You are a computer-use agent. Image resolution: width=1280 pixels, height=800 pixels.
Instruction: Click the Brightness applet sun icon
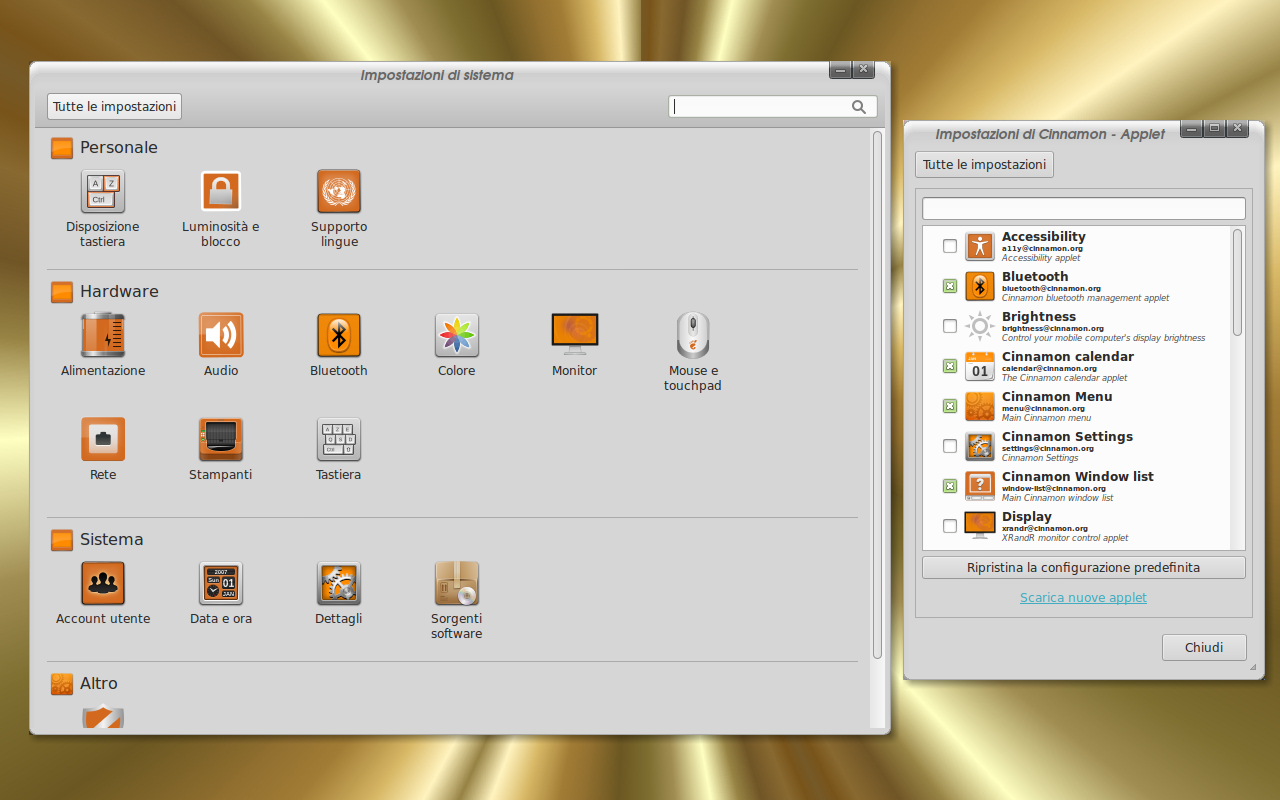[x=980, y=326]
